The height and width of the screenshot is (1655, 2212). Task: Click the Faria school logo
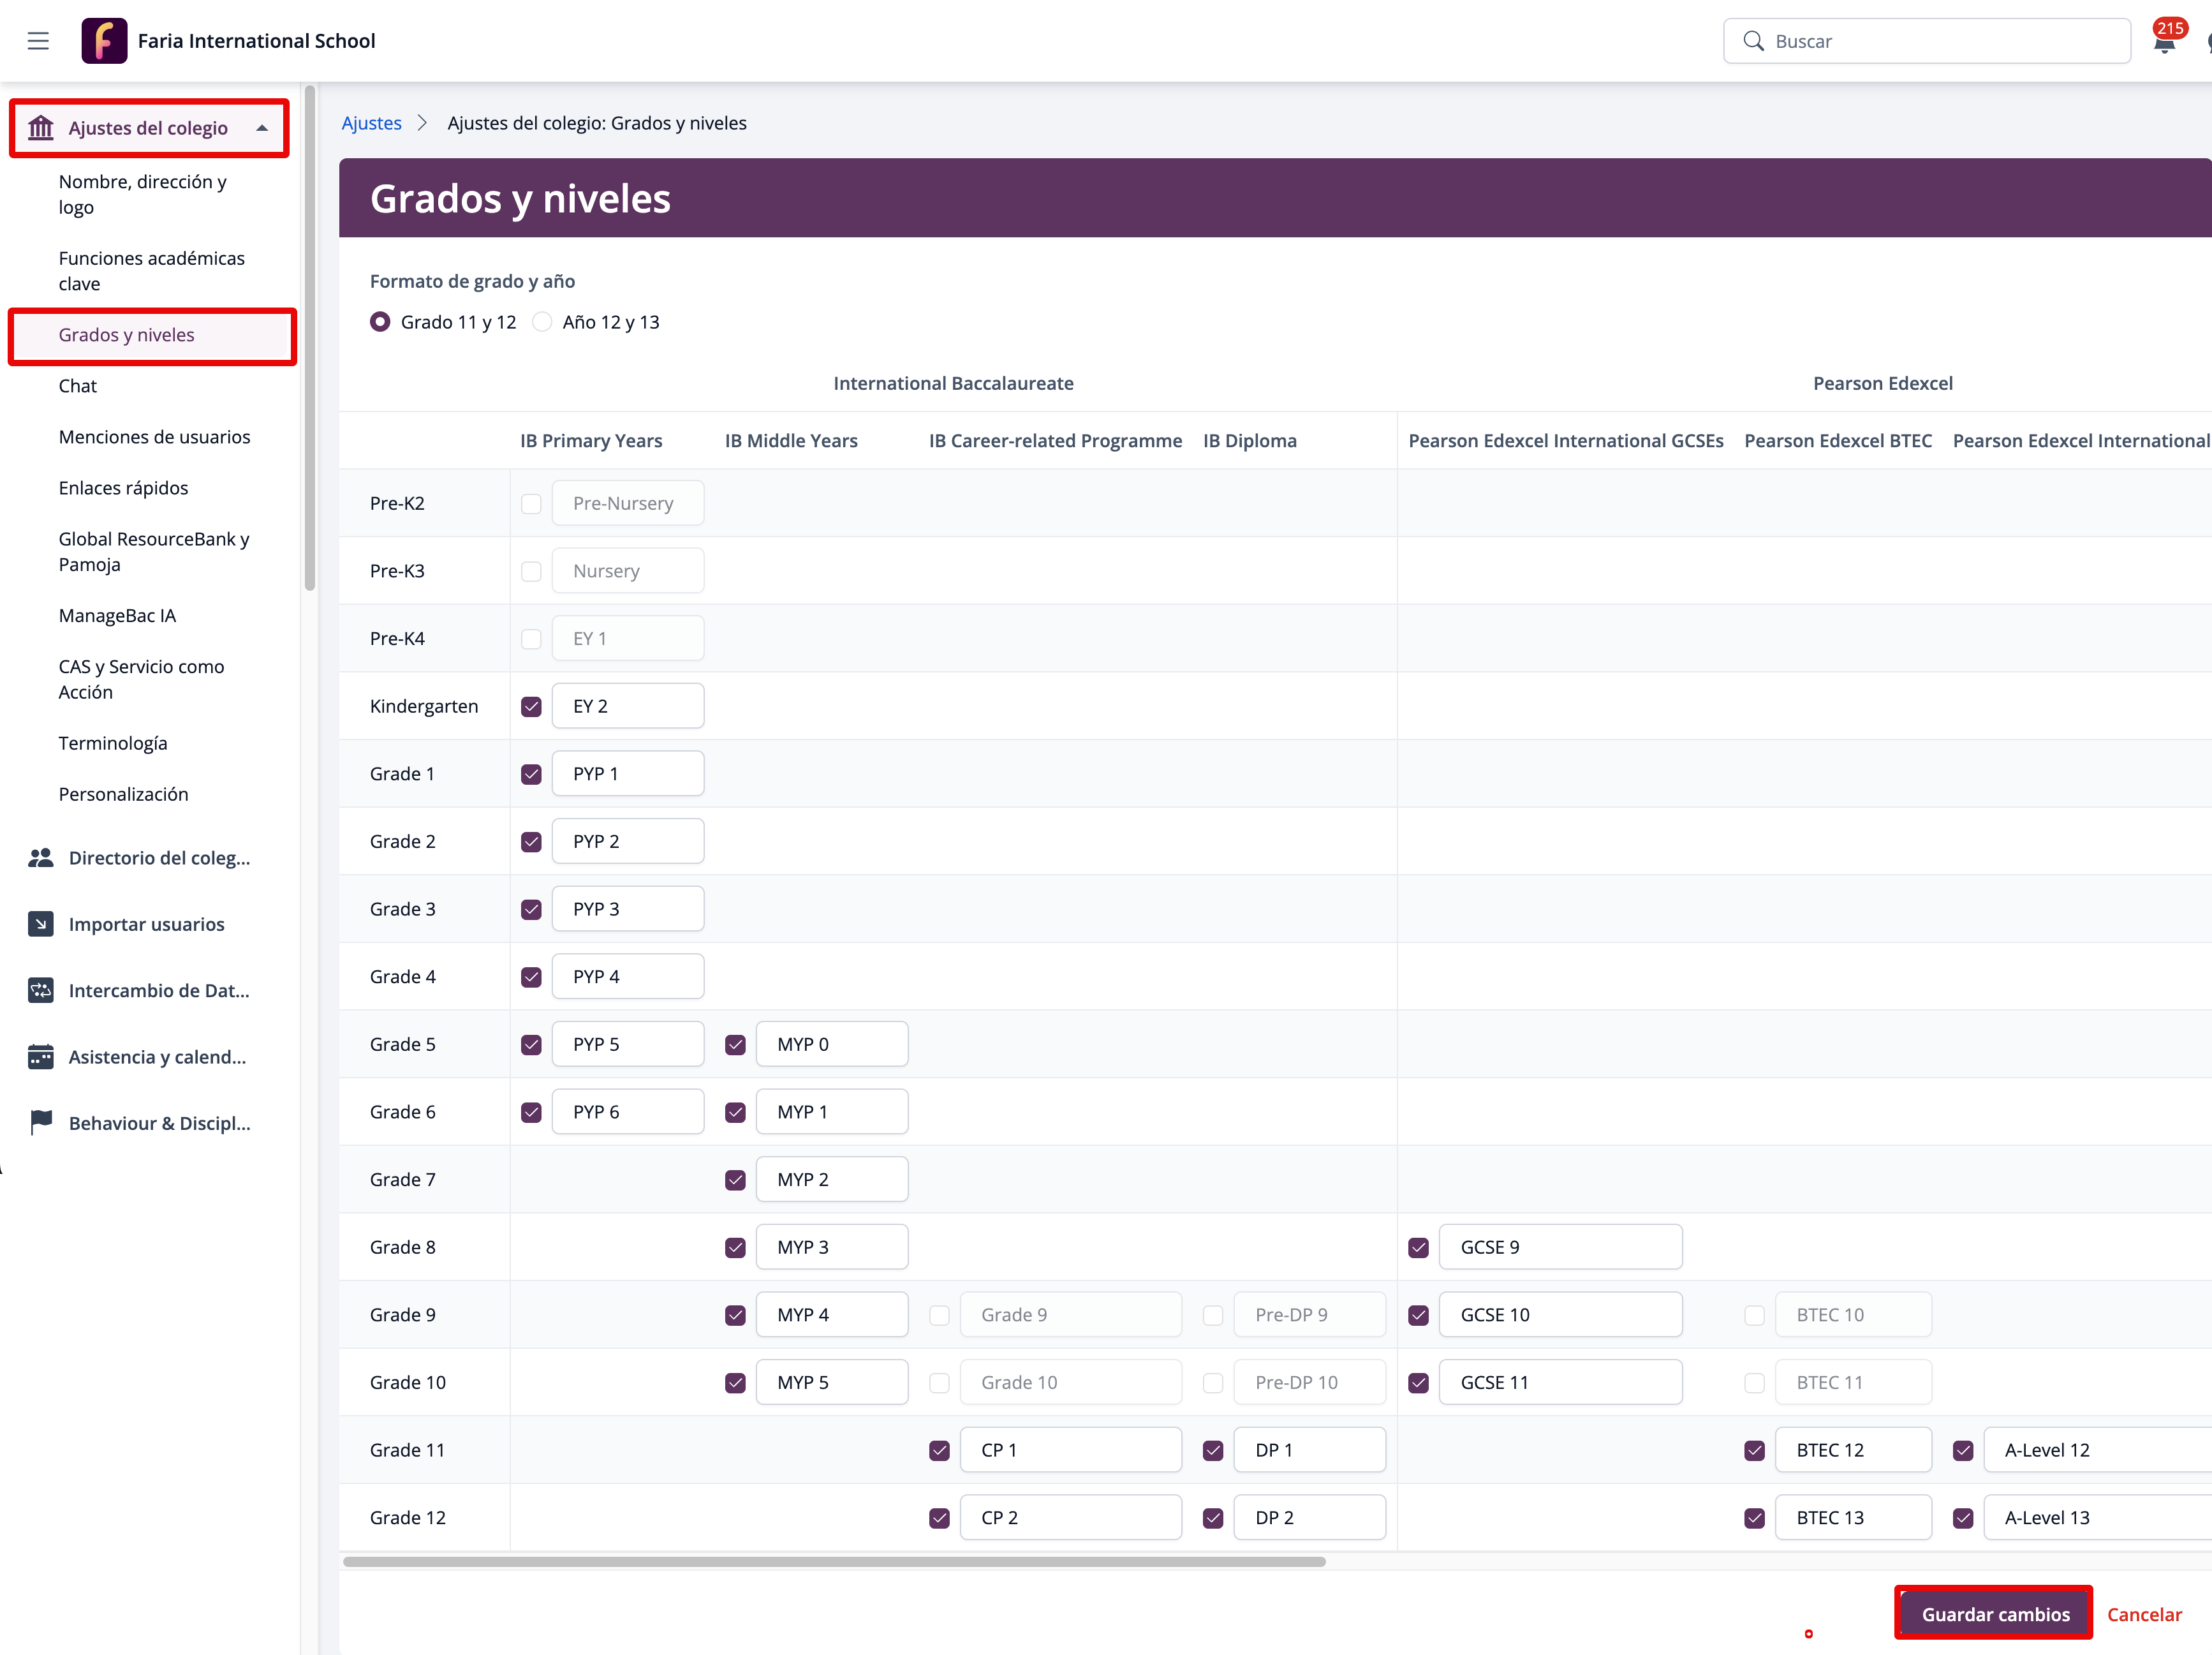coord(104,41)
